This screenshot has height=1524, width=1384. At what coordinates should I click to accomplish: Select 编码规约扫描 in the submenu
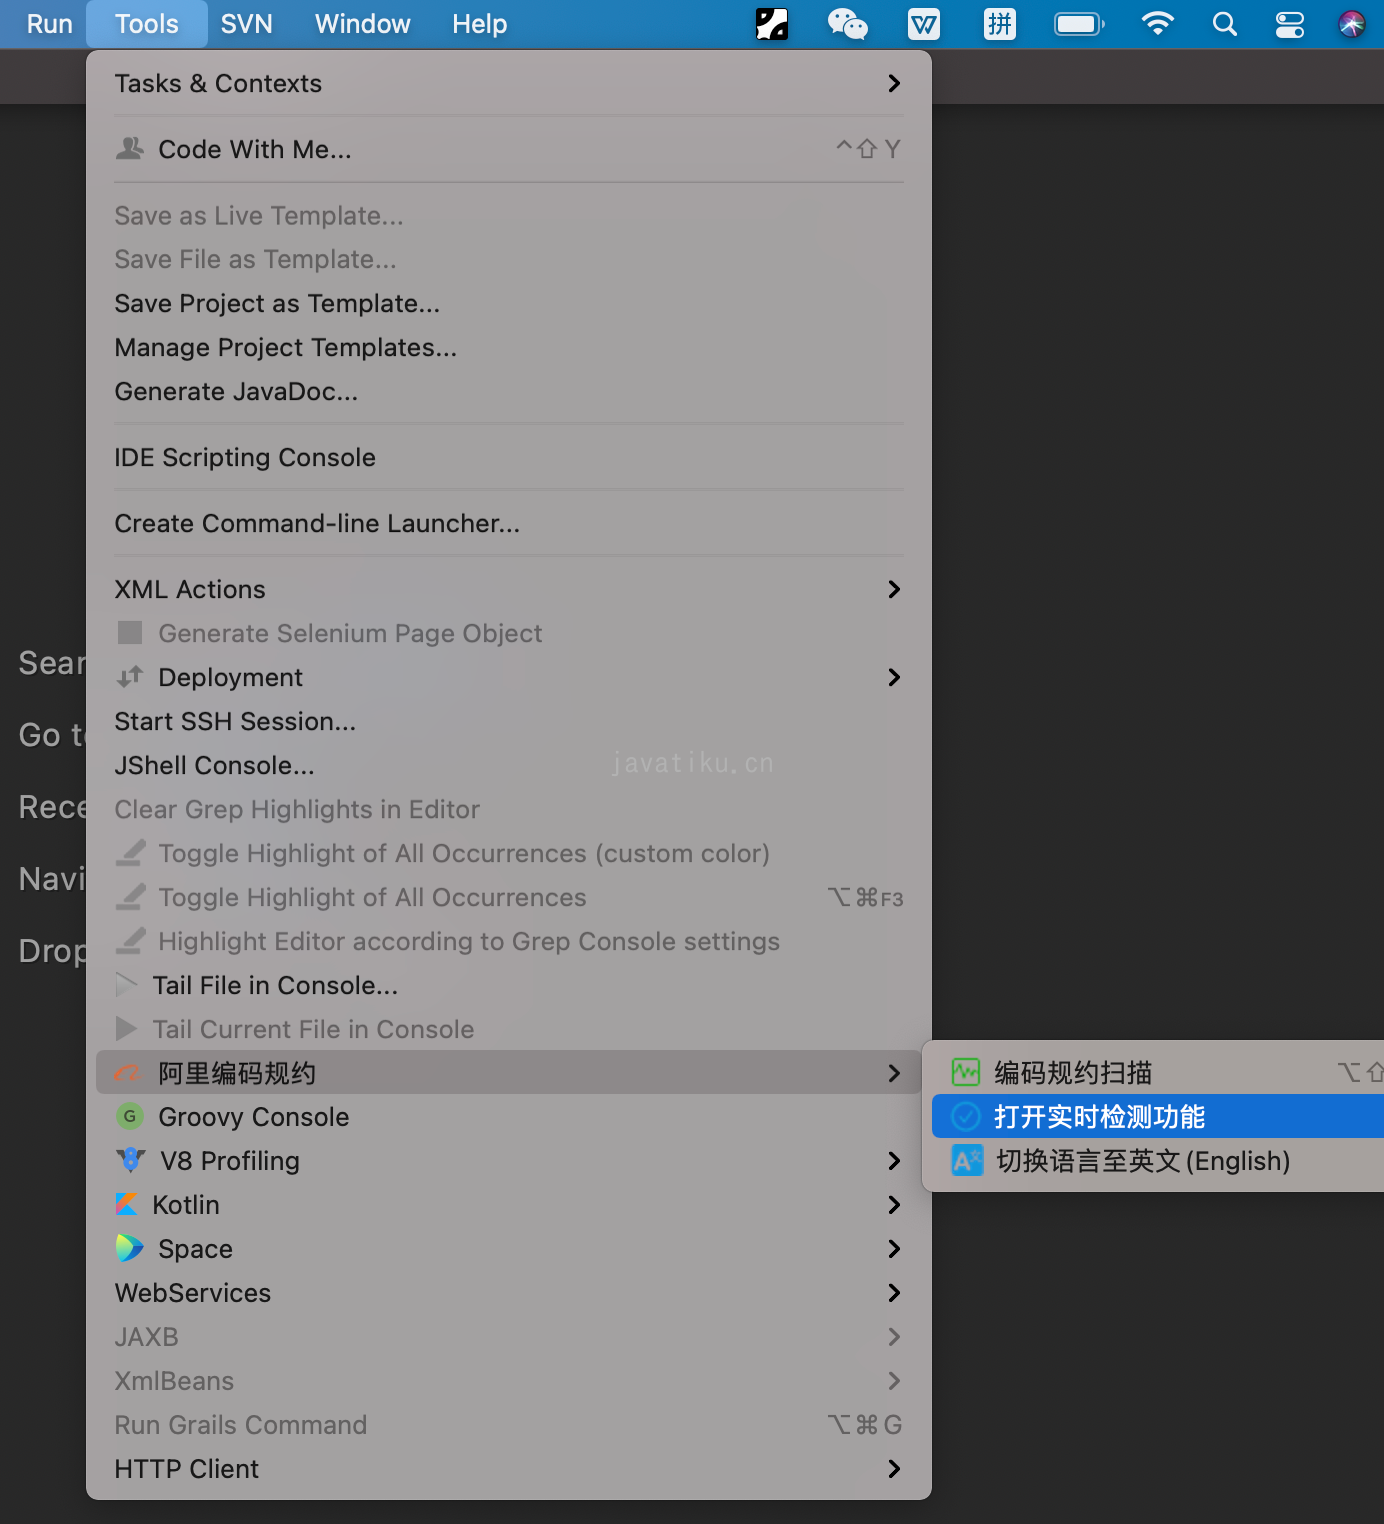1158,1073
